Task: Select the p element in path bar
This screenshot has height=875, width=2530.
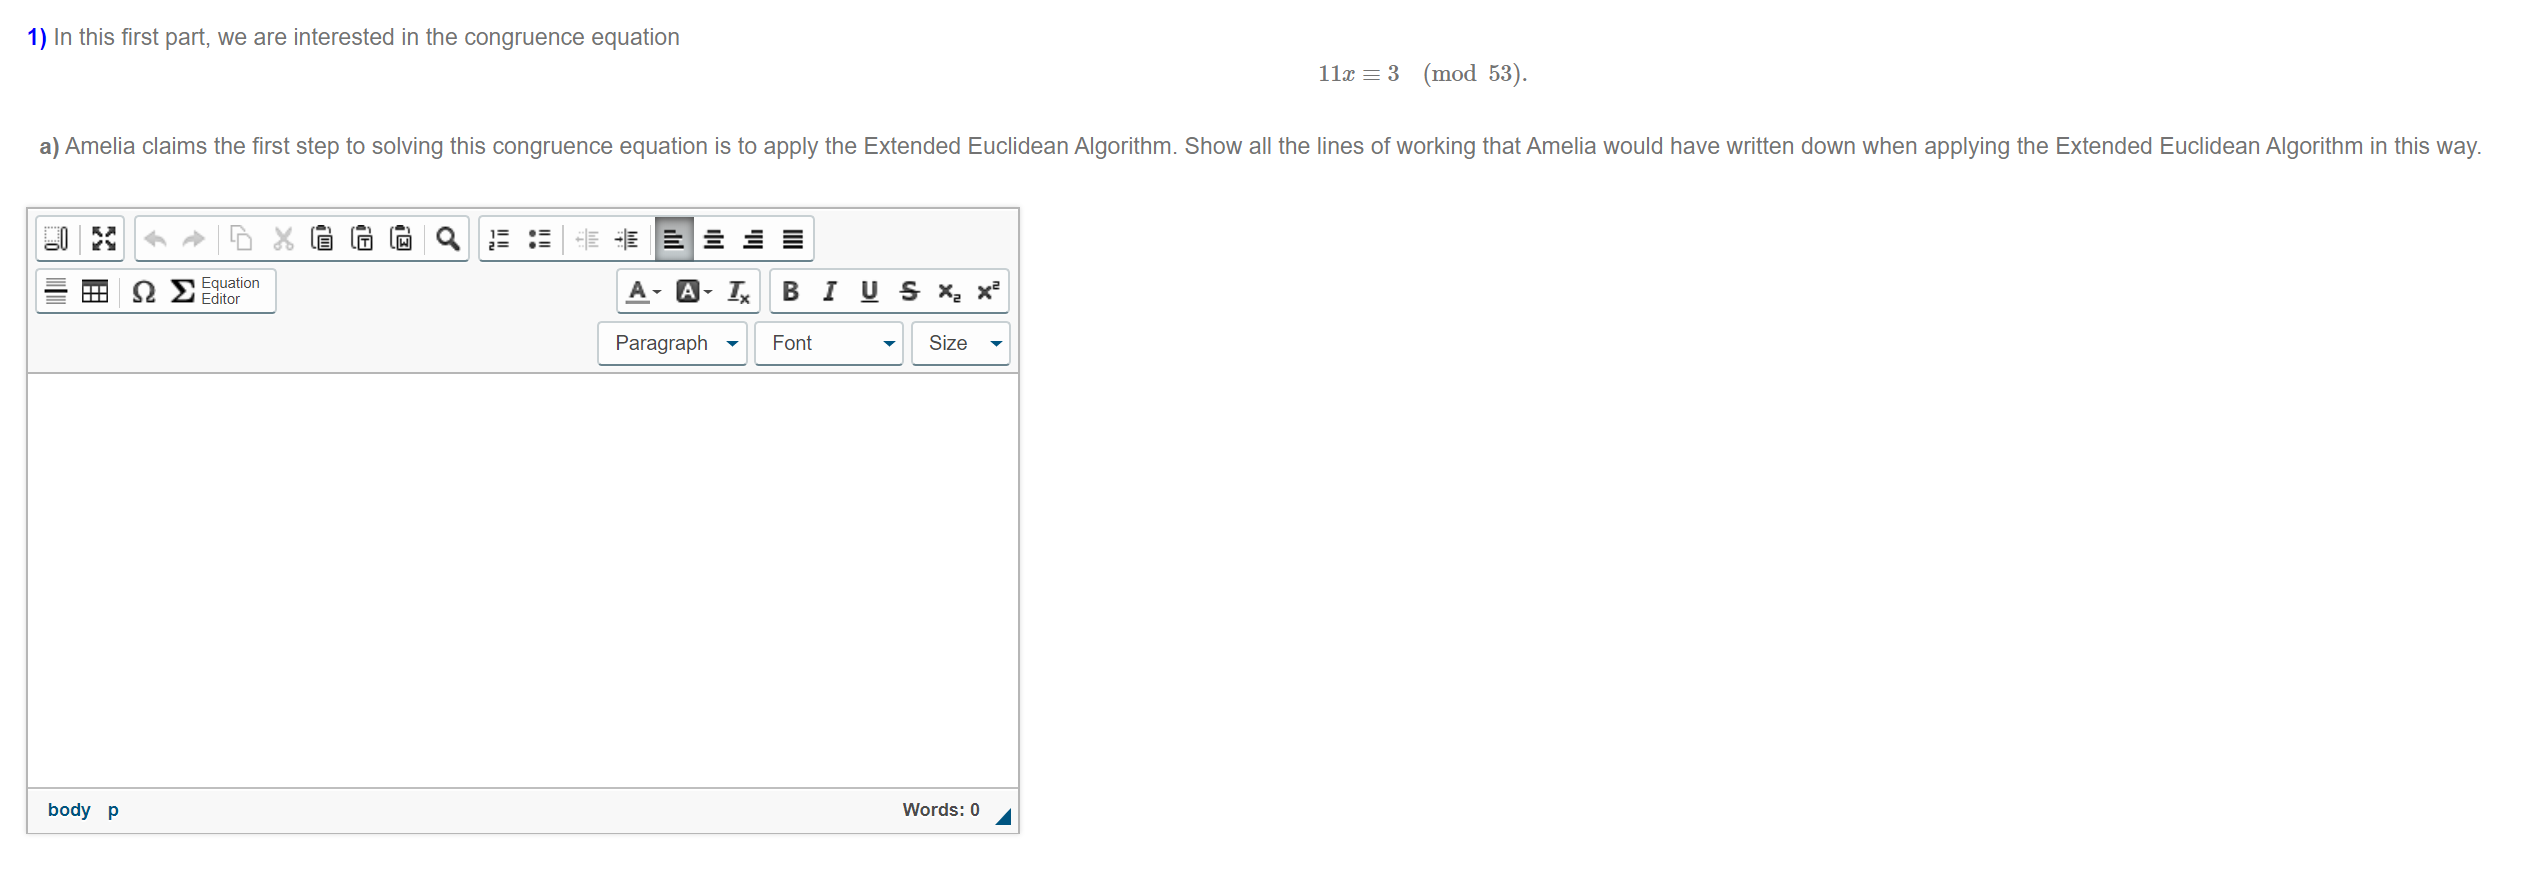Action: click(x=113, y=810)
